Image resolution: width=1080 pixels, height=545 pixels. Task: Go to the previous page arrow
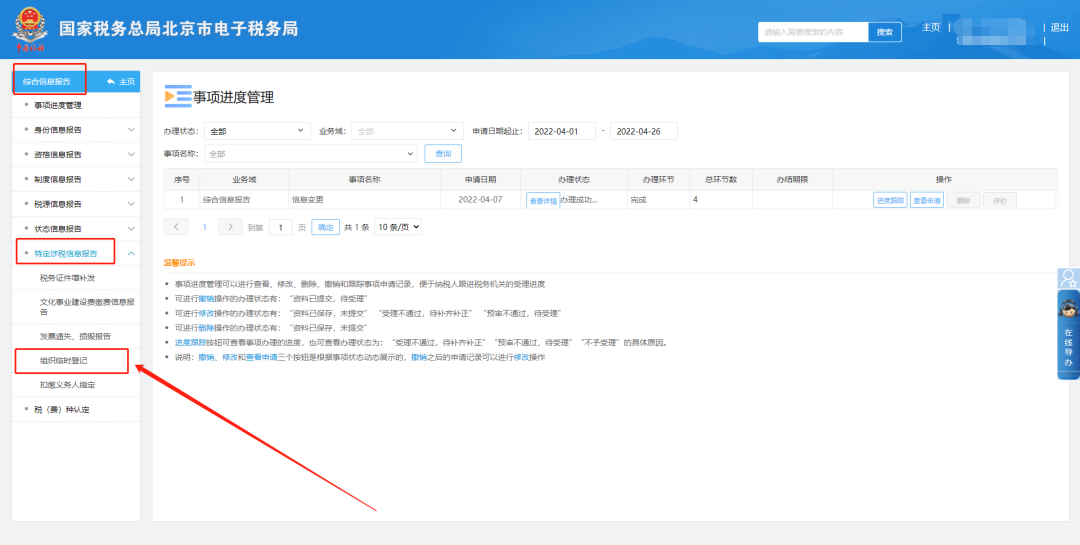(176, 227)
